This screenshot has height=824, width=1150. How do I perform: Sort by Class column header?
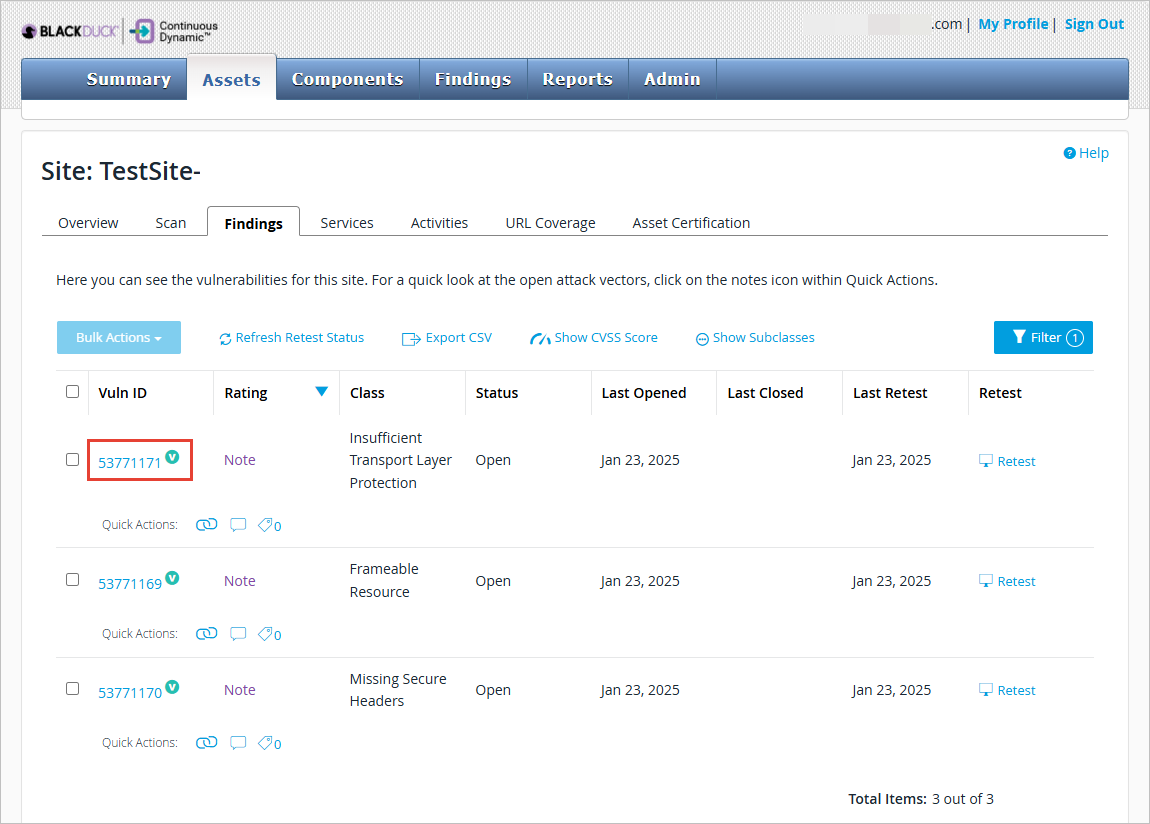(x=367, y=393)
